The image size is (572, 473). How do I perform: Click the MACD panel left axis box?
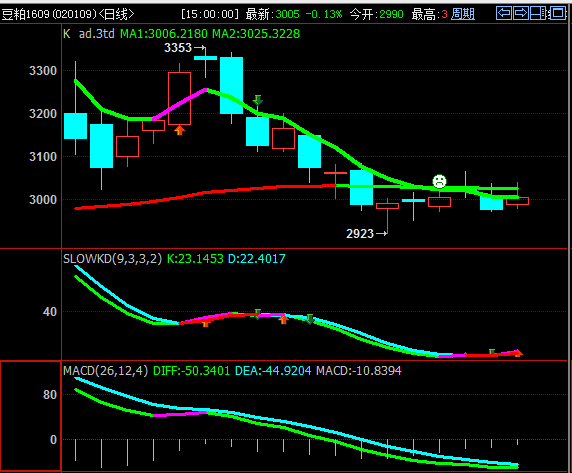(31, 416)
